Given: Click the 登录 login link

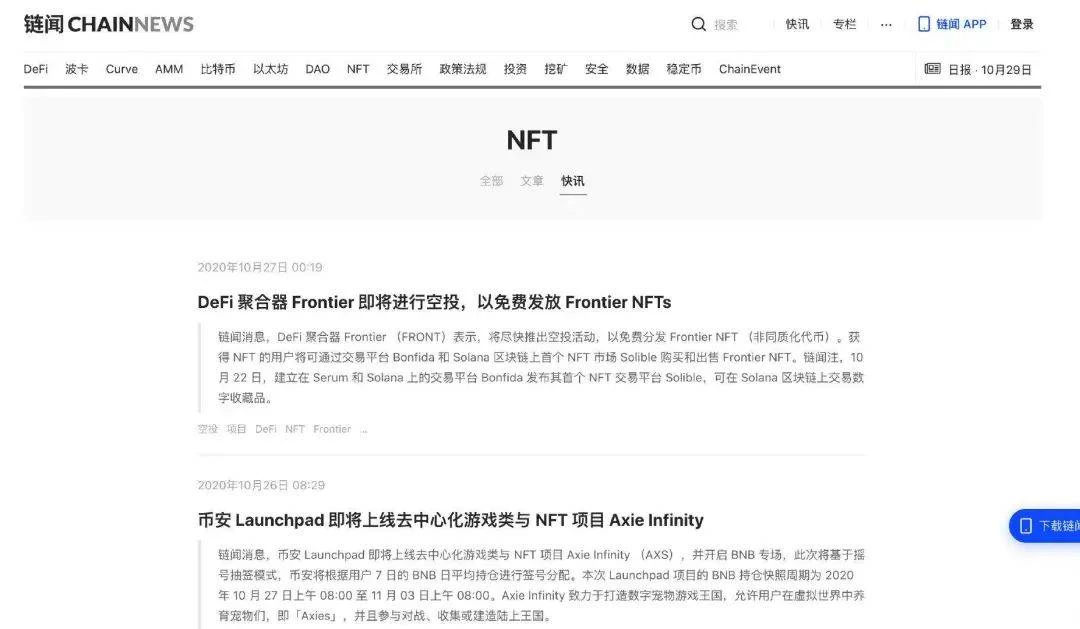Looking at the screenshot, I should coord(1022,24).
